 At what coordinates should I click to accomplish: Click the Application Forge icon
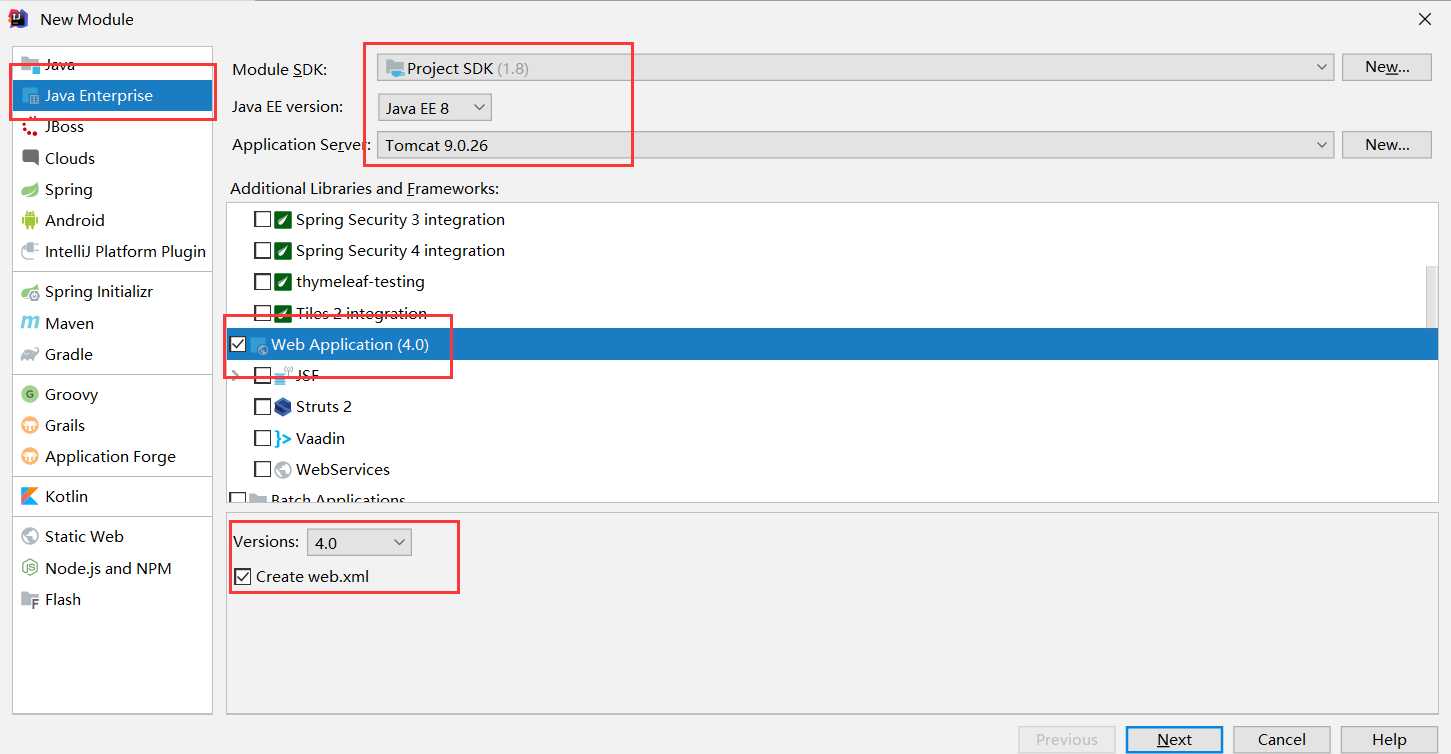30,457
